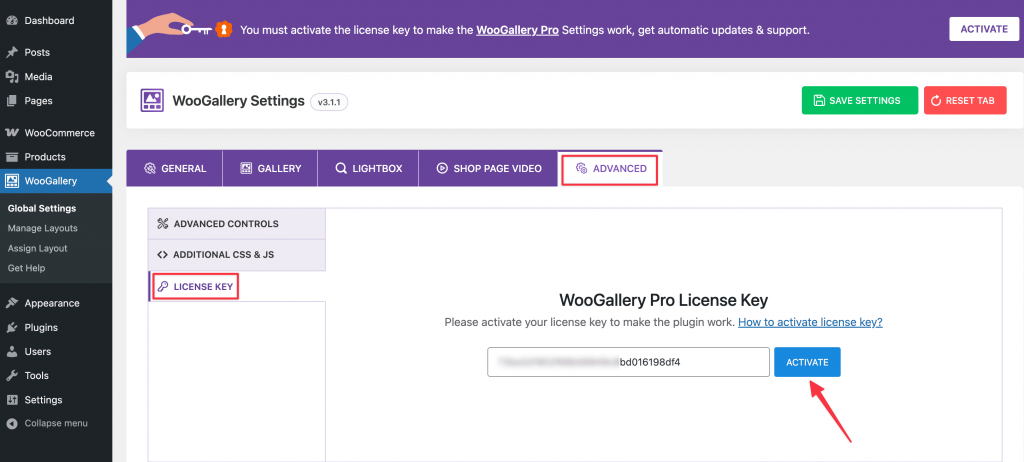Click the license key input field
1024x462 pixels.
[628, 362]
